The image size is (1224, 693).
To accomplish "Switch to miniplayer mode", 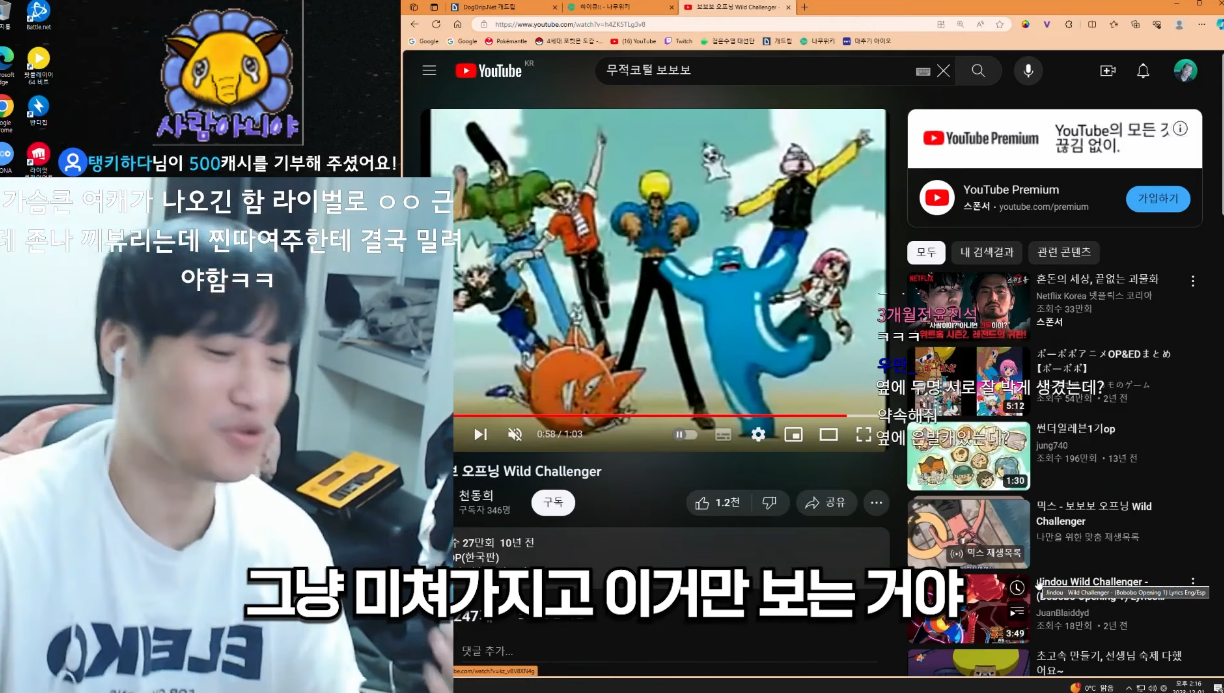I will pyautogui.click(x=793, y=434).
